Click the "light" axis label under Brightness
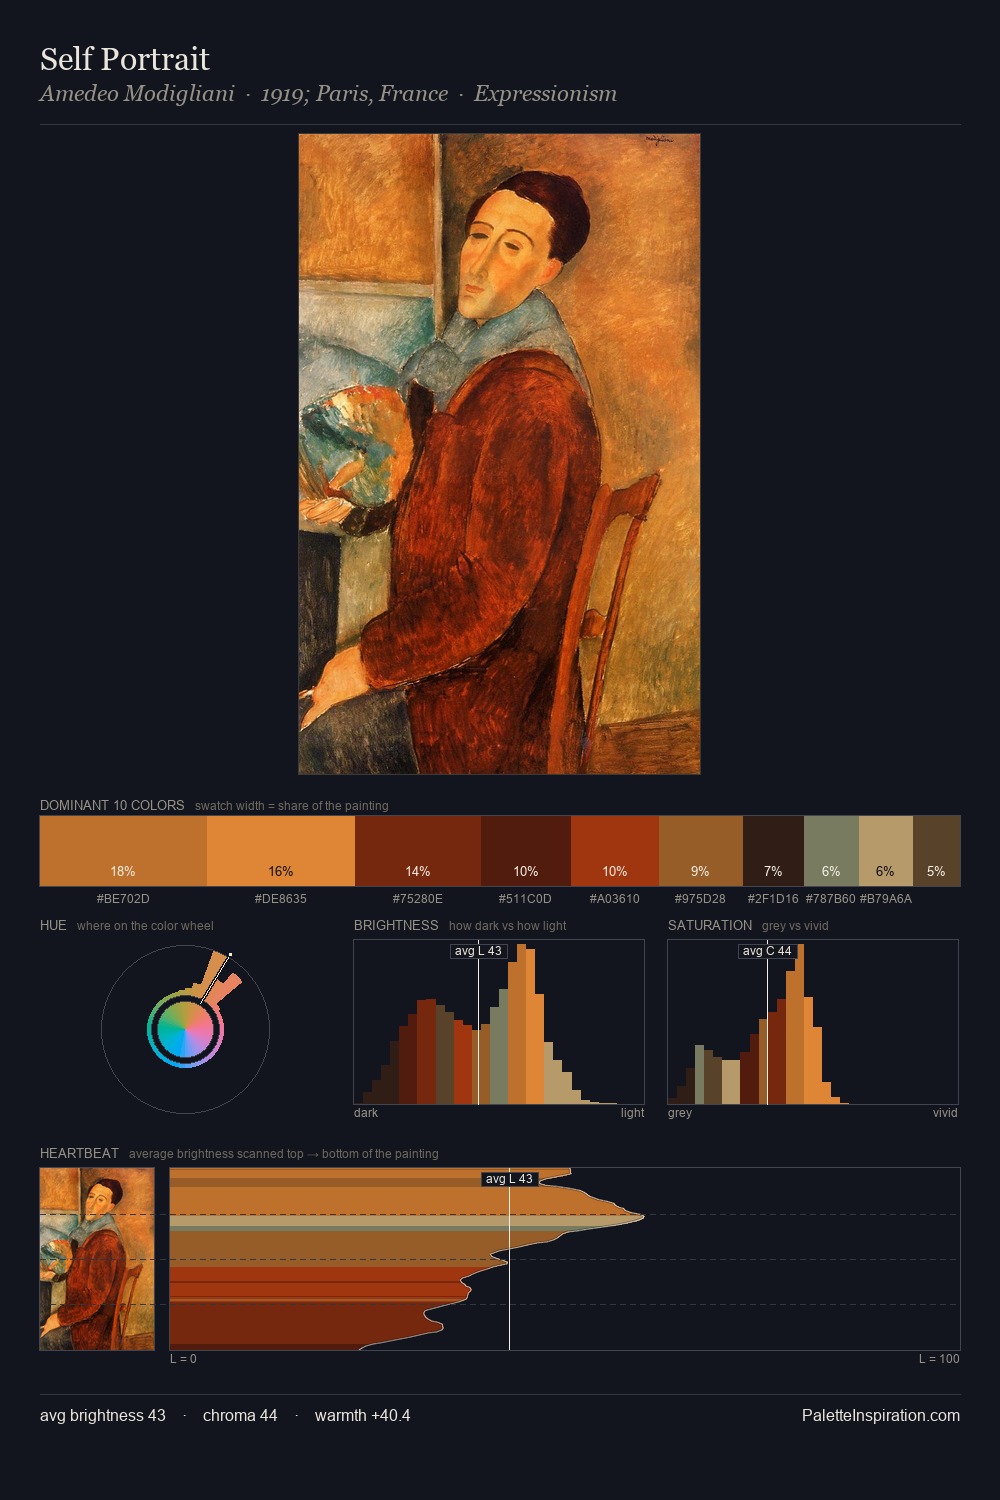The image size is (1000, 1500). 632,1113
